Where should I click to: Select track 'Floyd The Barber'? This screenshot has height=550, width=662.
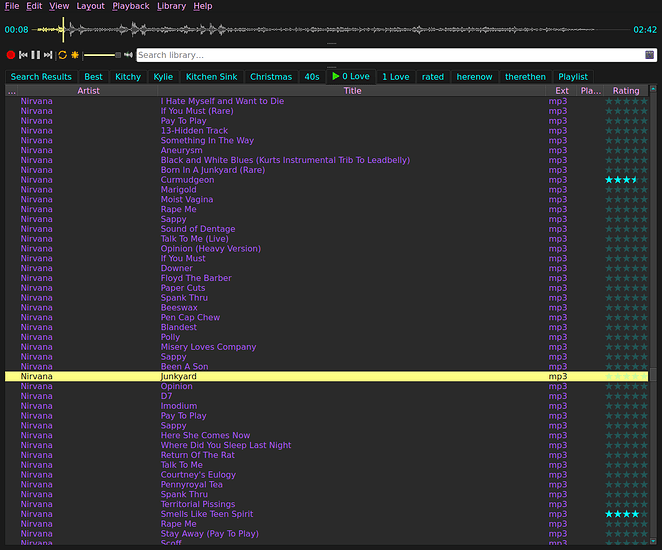coord(326,278)
